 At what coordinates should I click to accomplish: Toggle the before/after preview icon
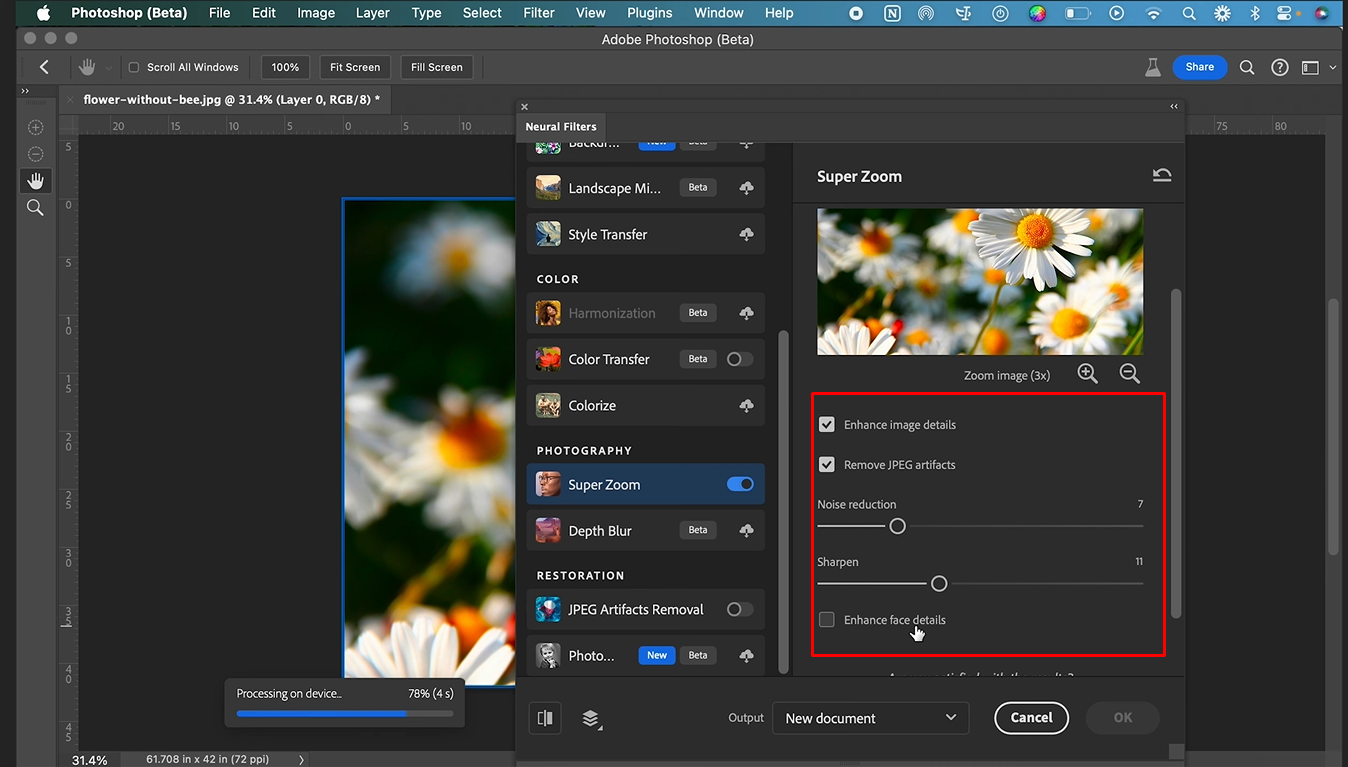coord(545,718)
